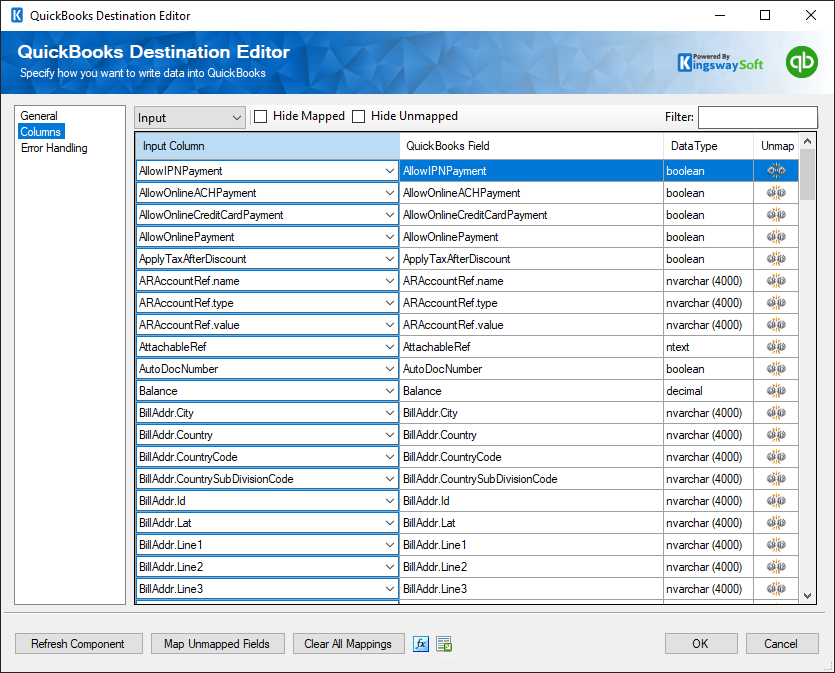Unmap the BillAddr.Lat field
Screen dimensions: 835x673
(776, 522)
